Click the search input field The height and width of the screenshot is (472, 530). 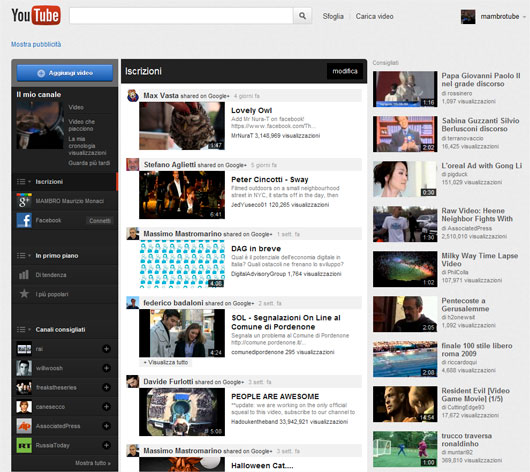(181, 16)
